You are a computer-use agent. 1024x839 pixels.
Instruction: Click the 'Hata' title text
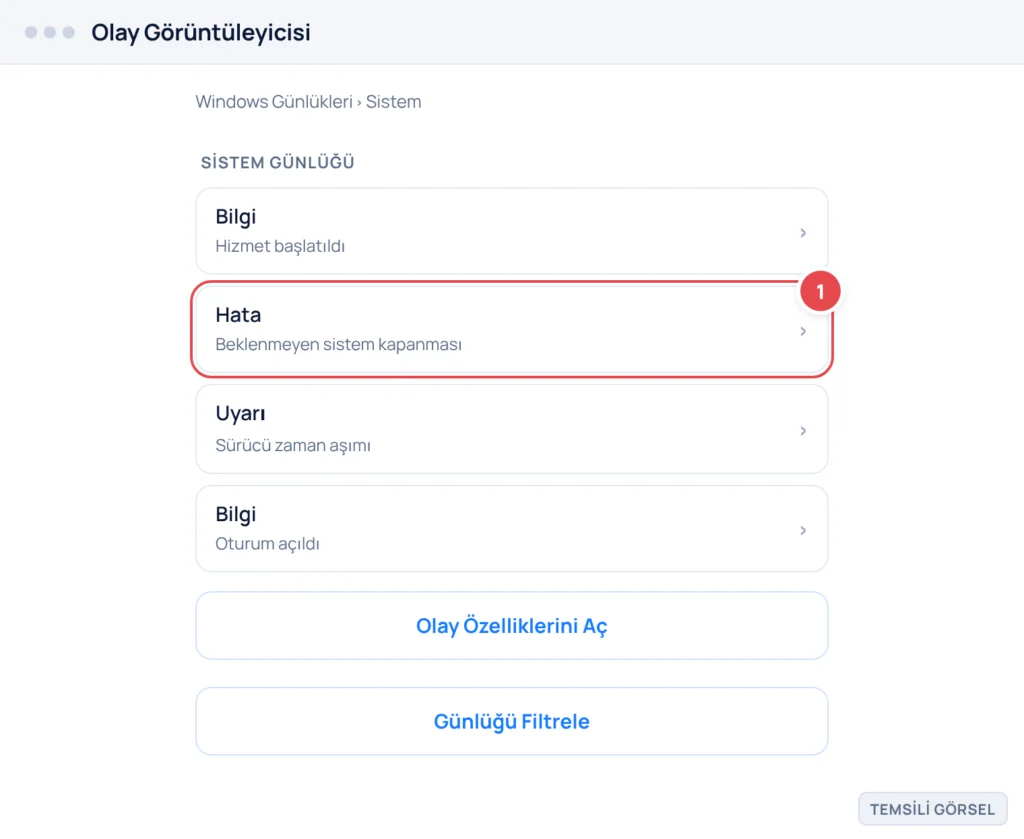tap(238, 315)
